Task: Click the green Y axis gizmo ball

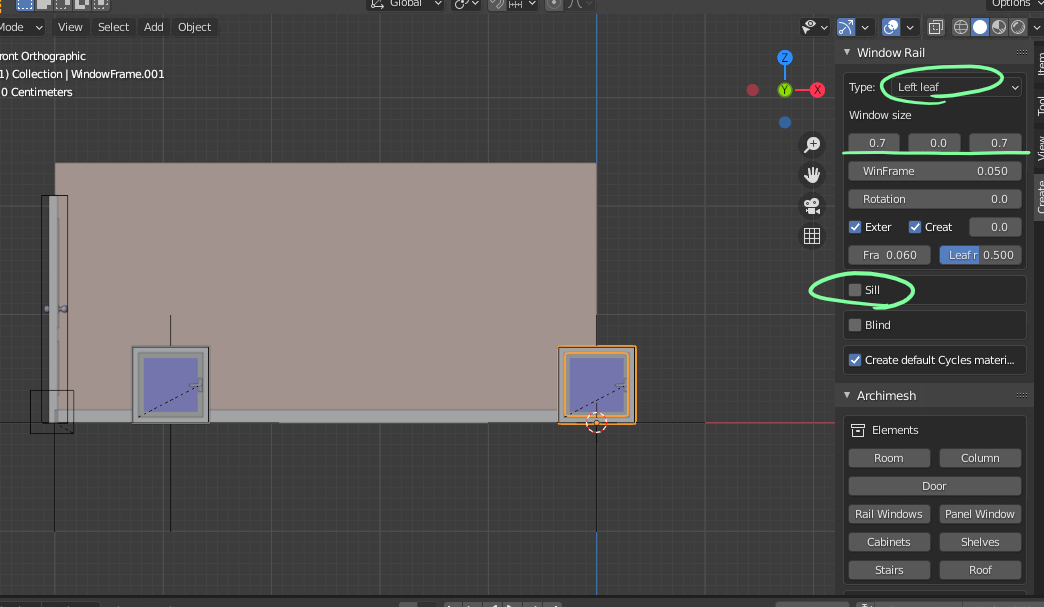Action: click(x=785, y=90)
